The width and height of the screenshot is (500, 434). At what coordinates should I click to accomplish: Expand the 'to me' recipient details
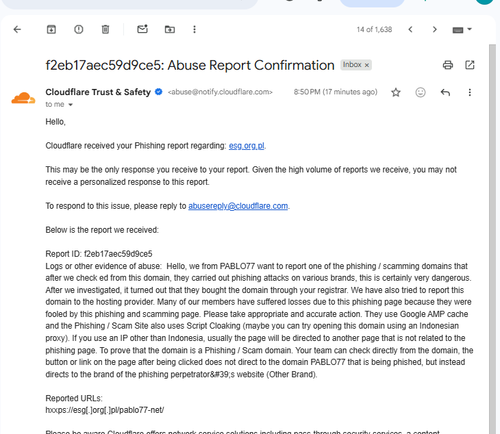[70, 105]
